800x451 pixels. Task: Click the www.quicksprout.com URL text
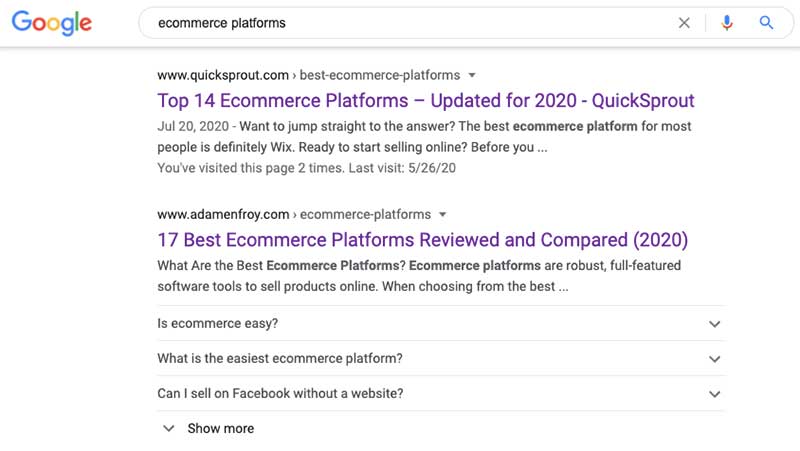pos(223,75)
